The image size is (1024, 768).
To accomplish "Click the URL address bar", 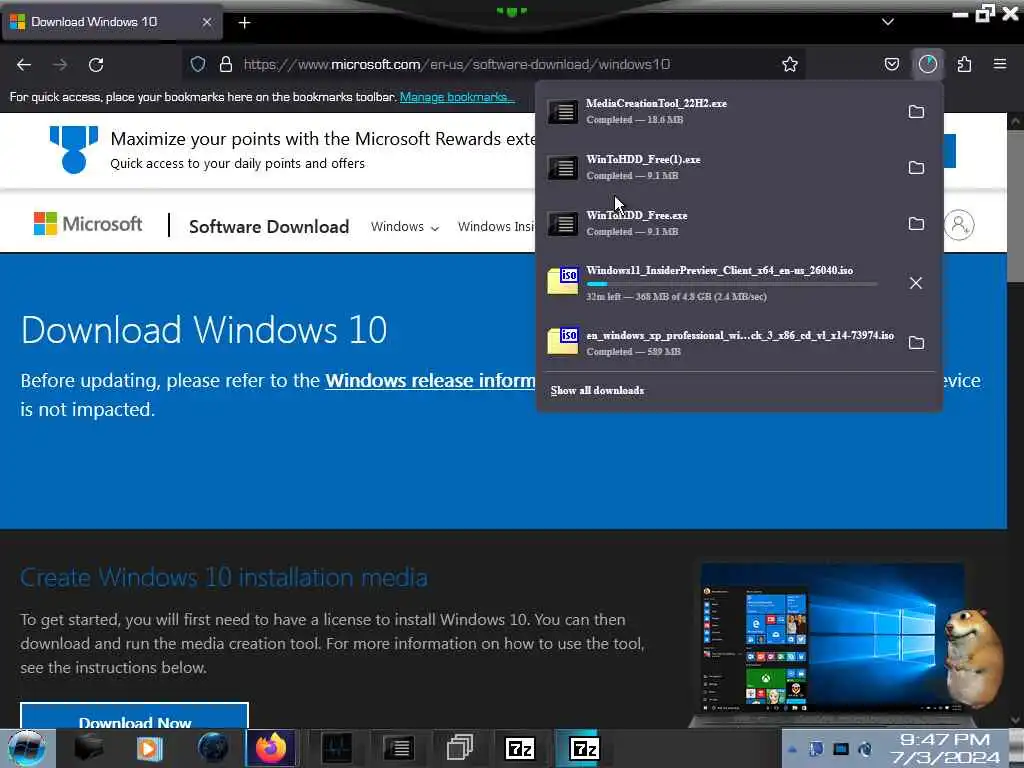I will (493, 64).
